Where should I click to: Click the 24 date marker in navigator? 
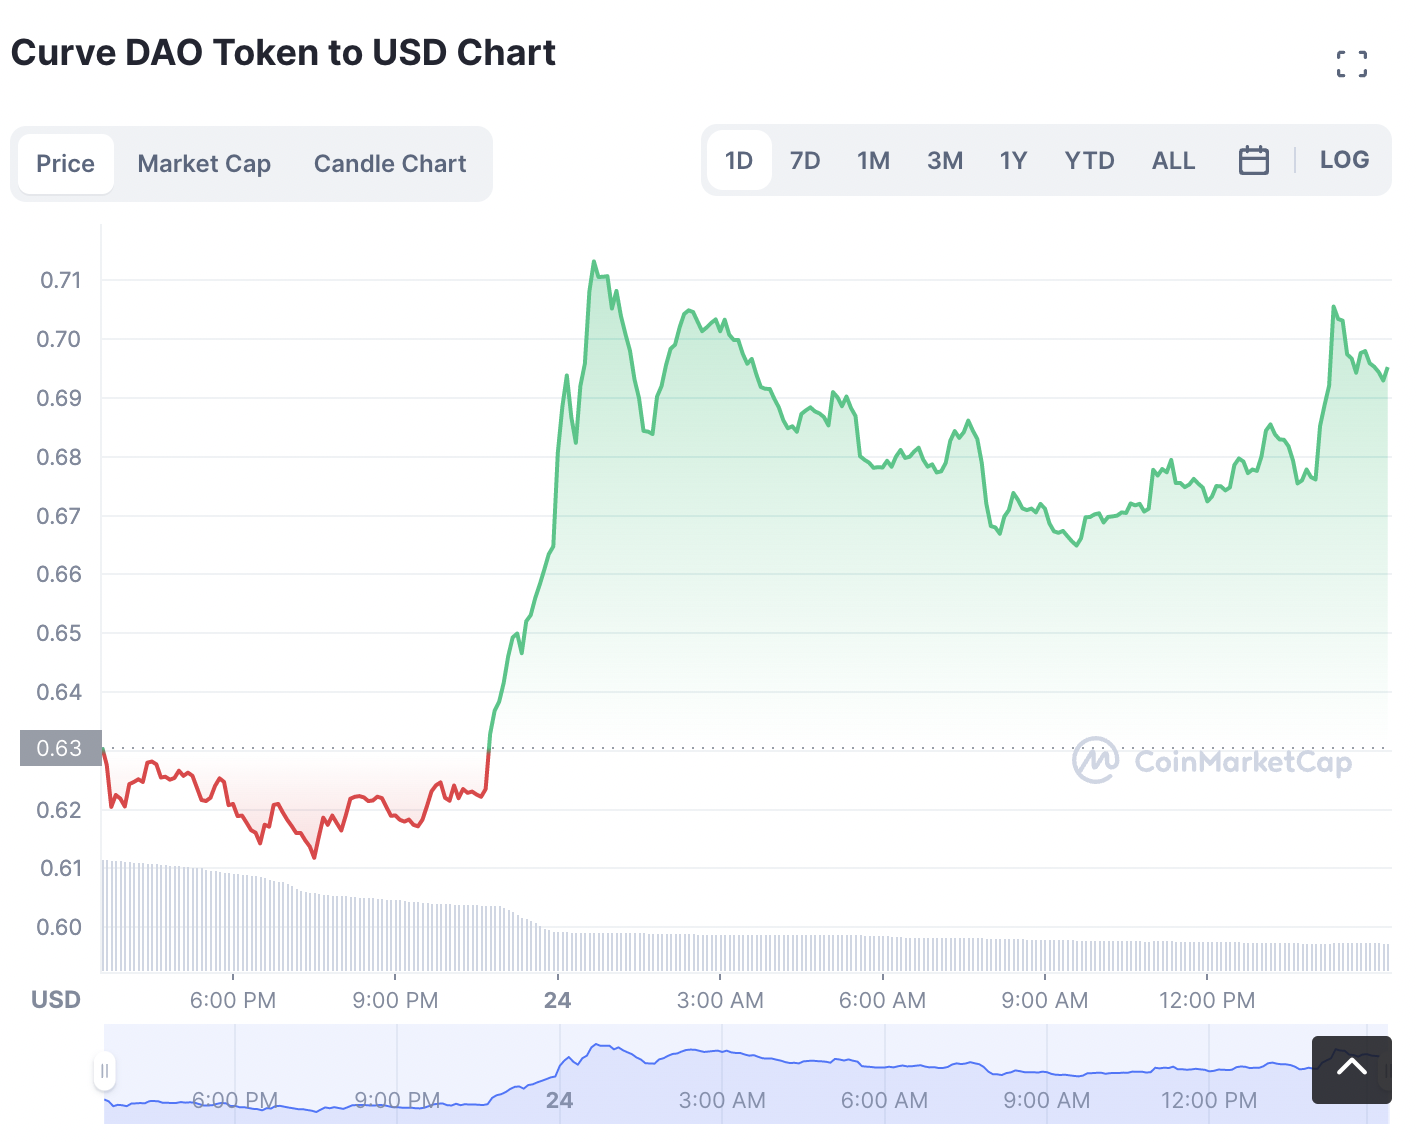coord(559,1100)
